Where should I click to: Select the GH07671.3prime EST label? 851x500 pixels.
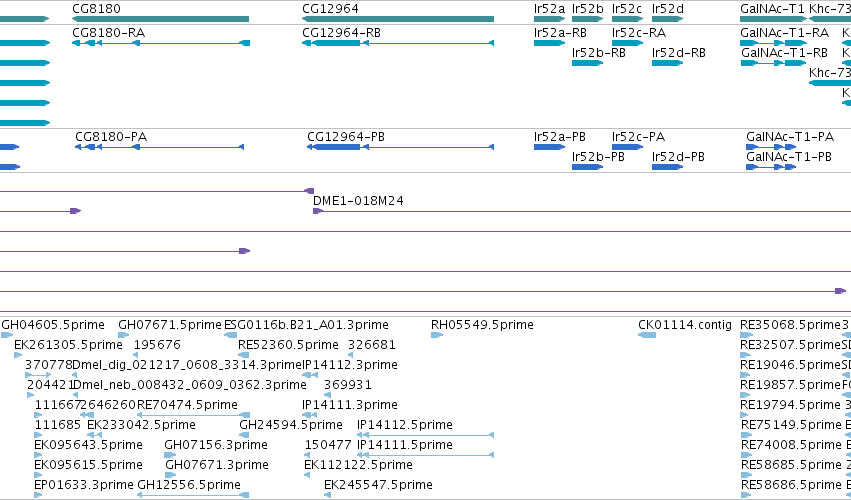click(217, 465)
